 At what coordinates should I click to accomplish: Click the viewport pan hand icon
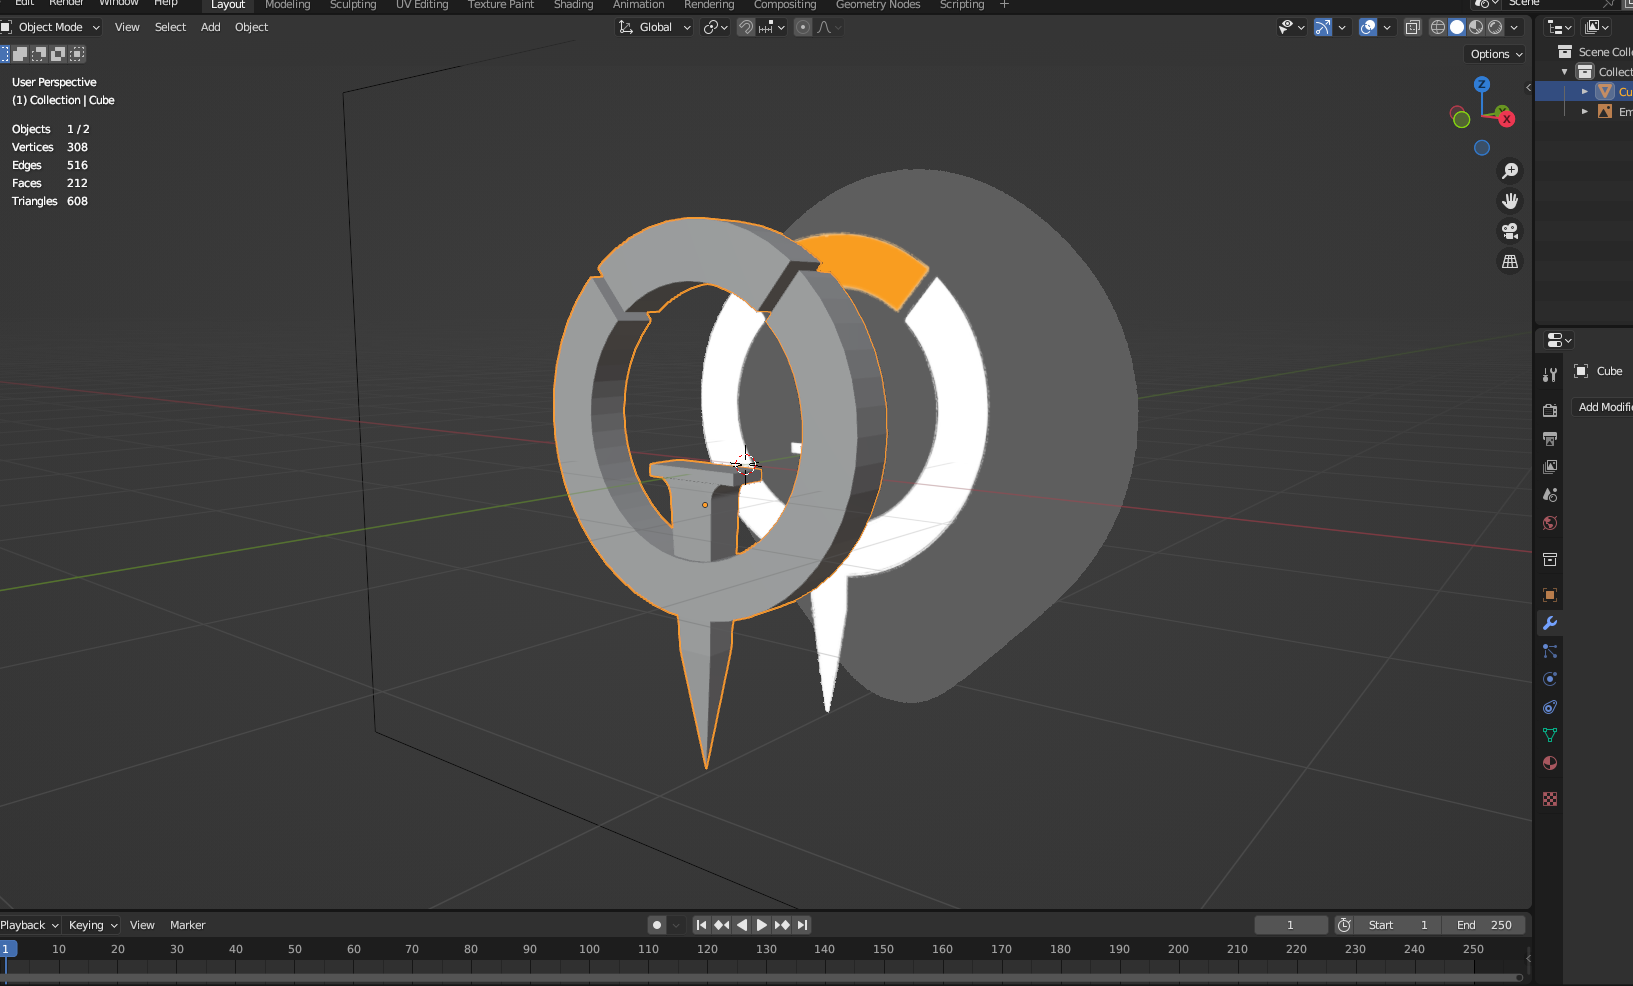pos(1510,201)
